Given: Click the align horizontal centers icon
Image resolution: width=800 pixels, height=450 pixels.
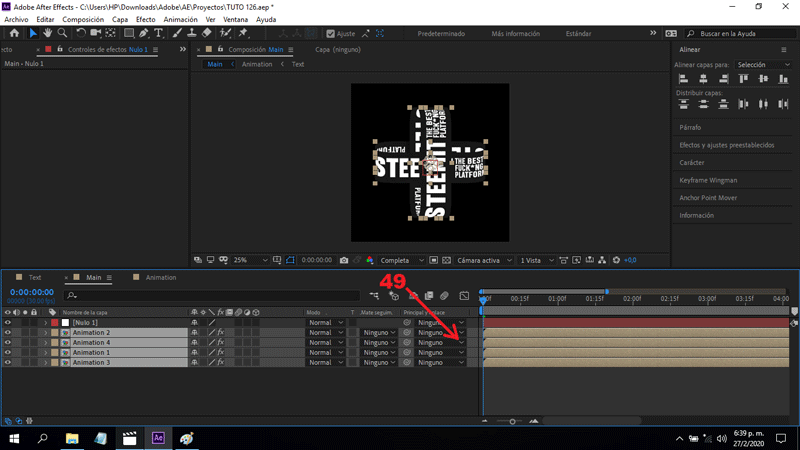Looking at the screenshot, I should 704,79.
